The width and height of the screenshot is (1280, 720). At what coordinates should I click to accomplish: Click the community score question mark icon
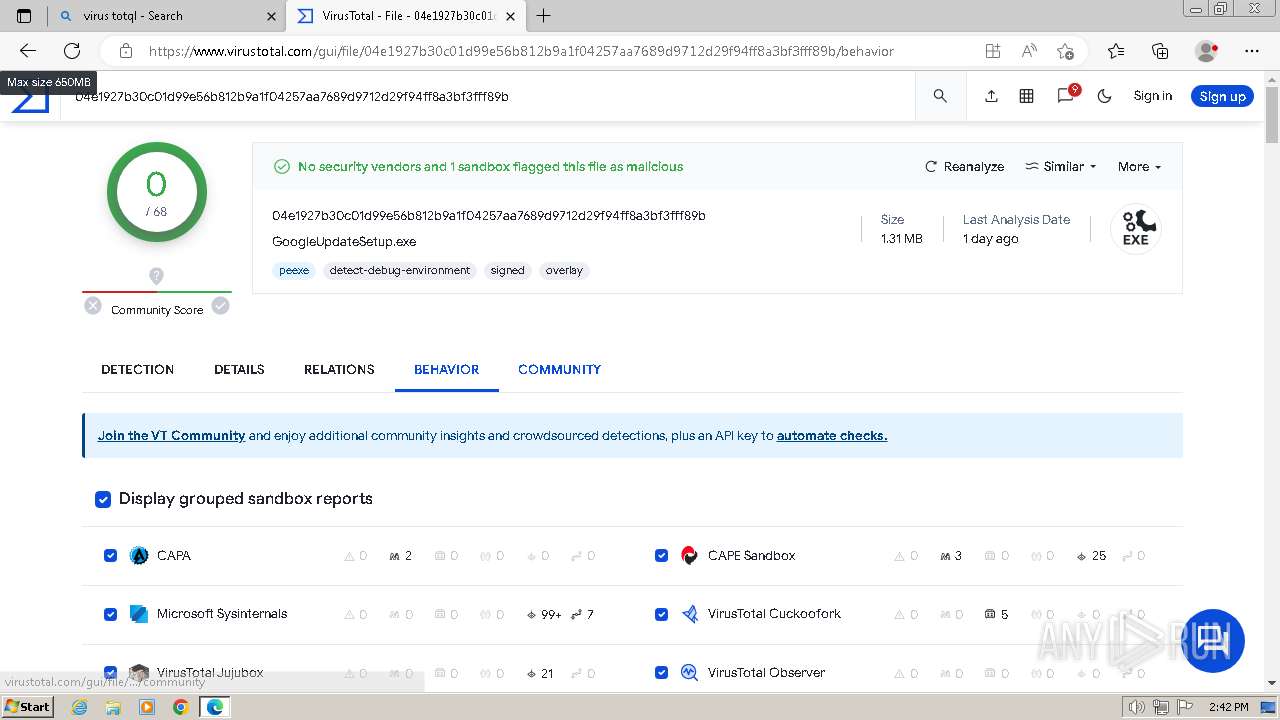(x=156, y=276)
